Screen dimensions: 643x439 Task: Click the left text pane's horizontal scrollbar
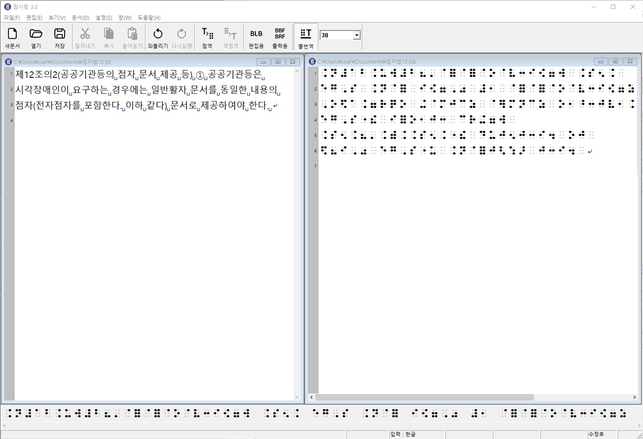[150, 397]
